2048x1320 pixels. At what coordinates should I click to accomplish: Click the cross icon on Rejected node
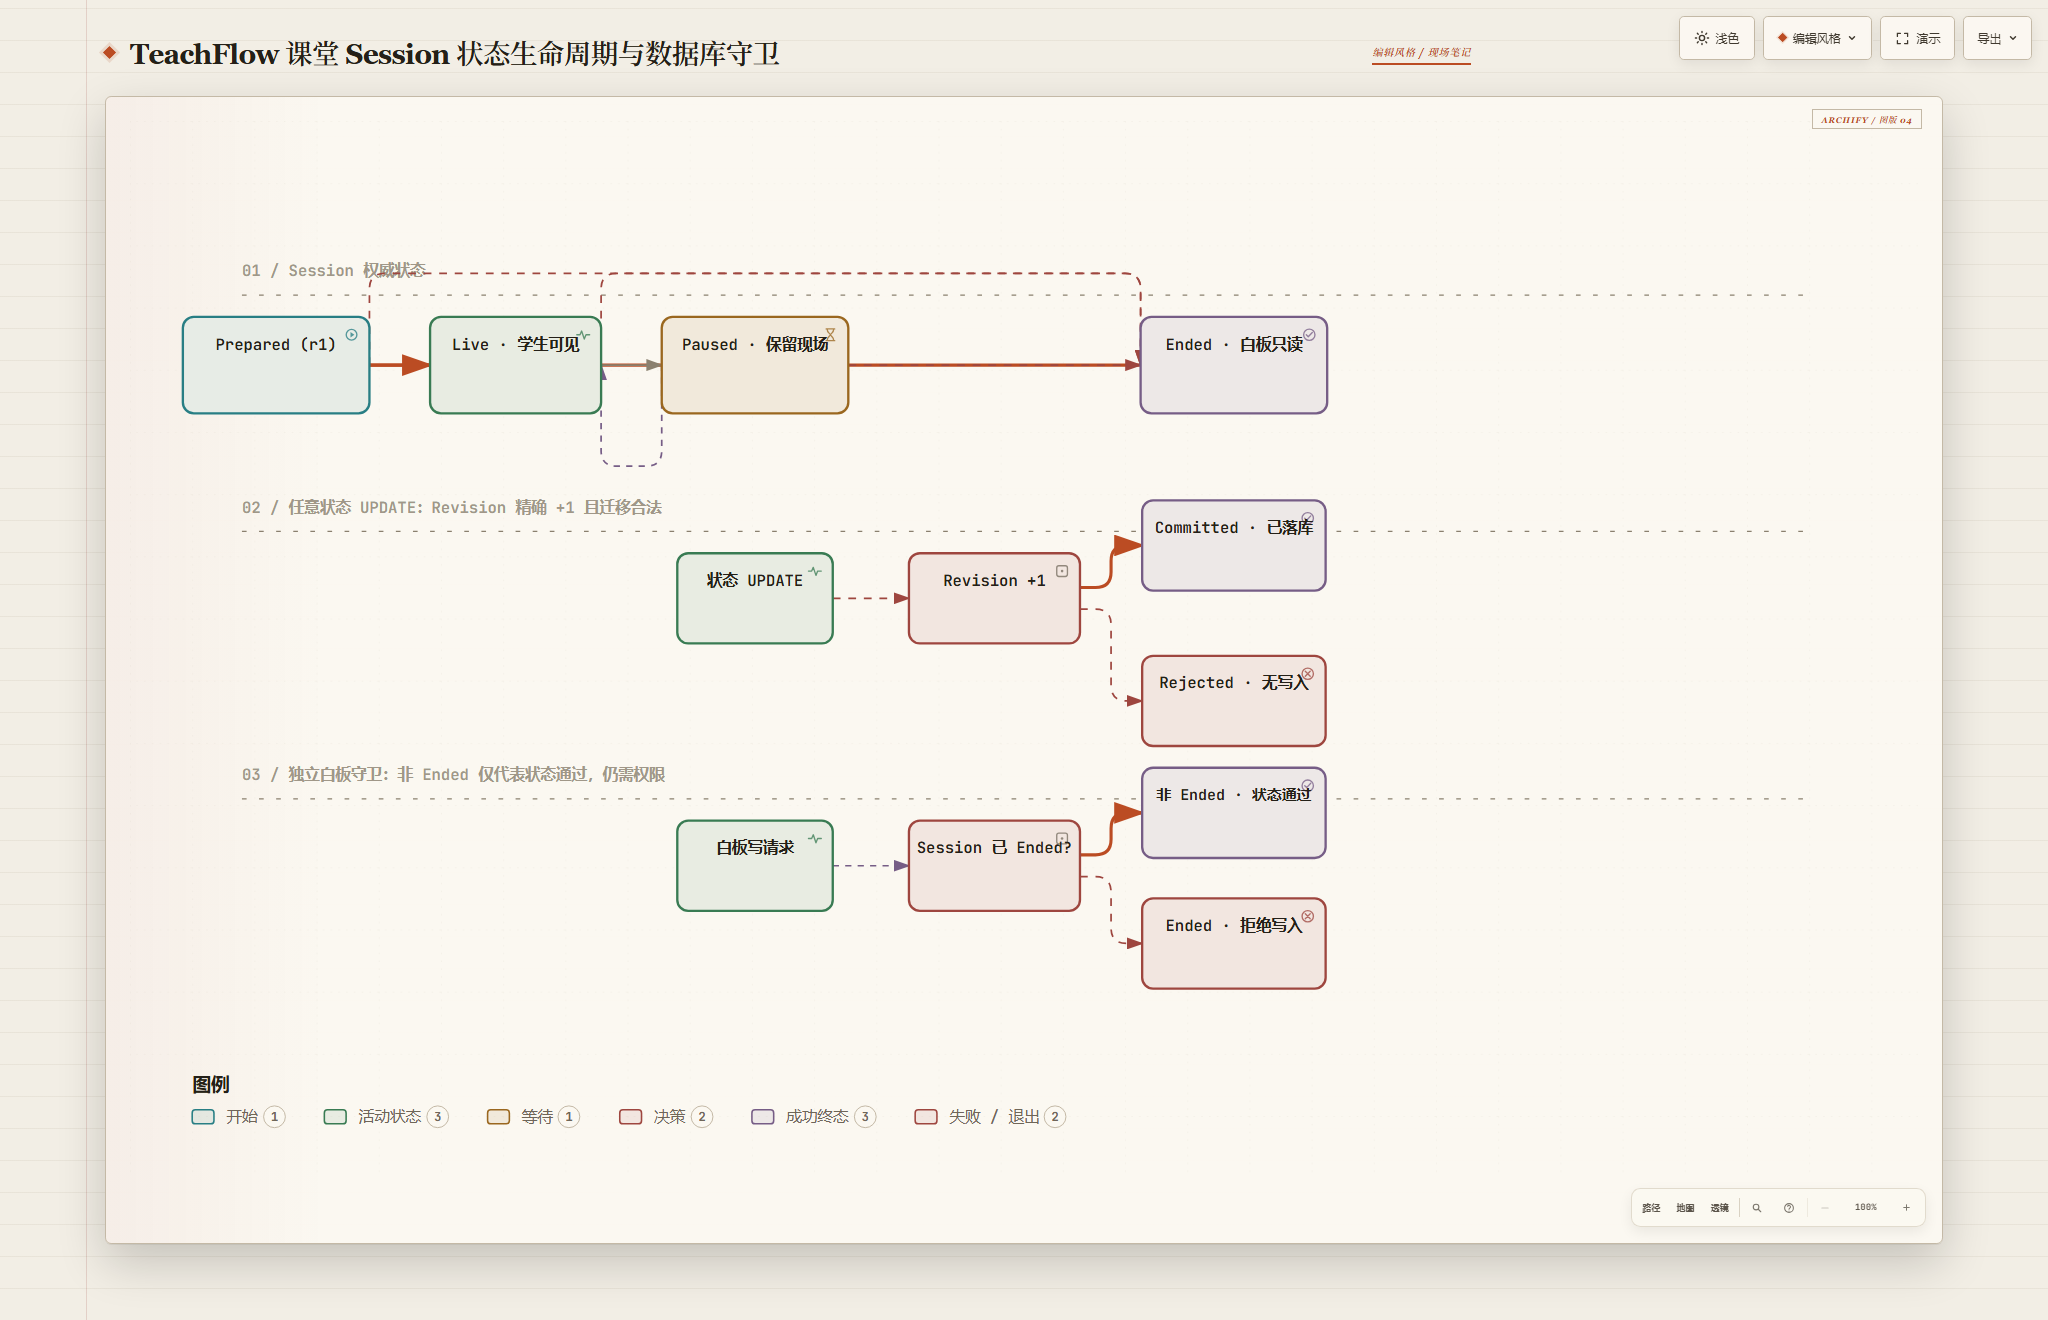click(x=1308, y=674)
